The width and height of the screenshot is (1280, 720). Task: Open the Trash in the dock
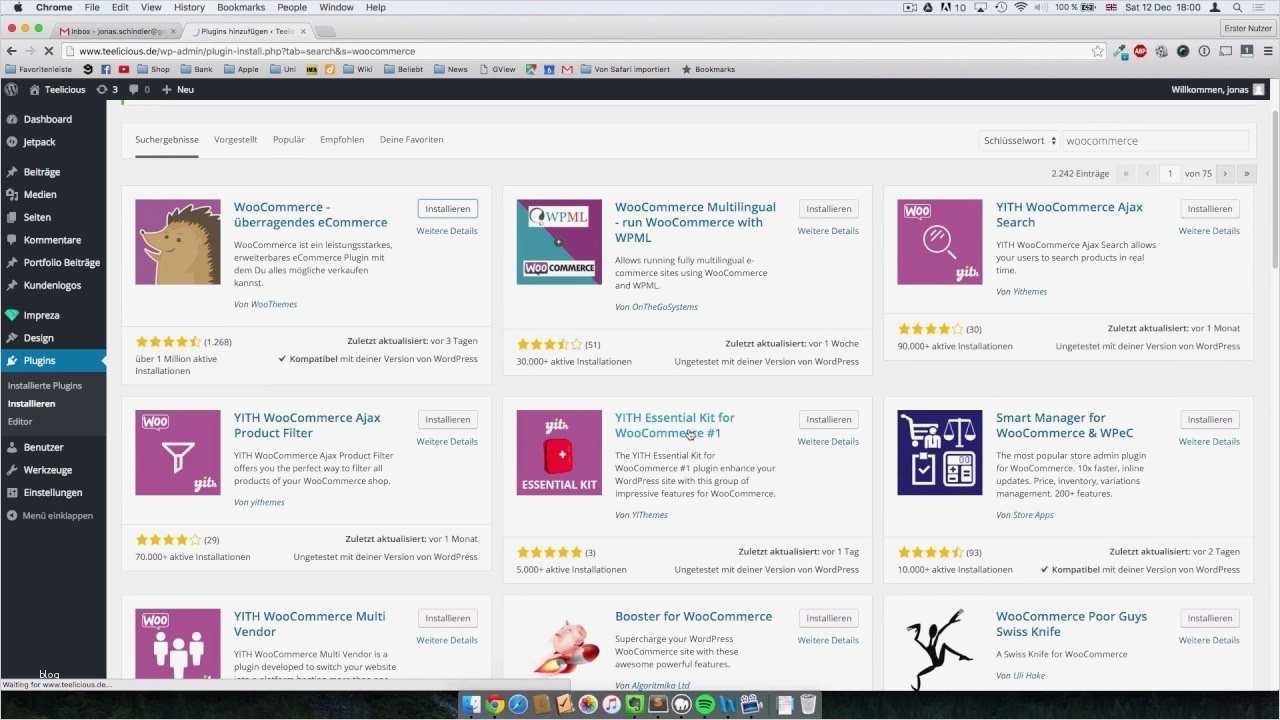(808, 704)
